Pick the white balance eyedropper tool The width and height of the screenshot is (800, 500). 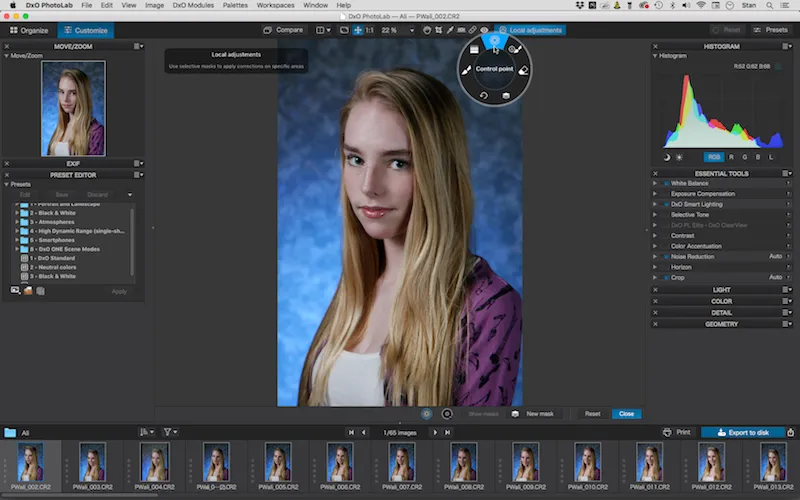[449, 30]
